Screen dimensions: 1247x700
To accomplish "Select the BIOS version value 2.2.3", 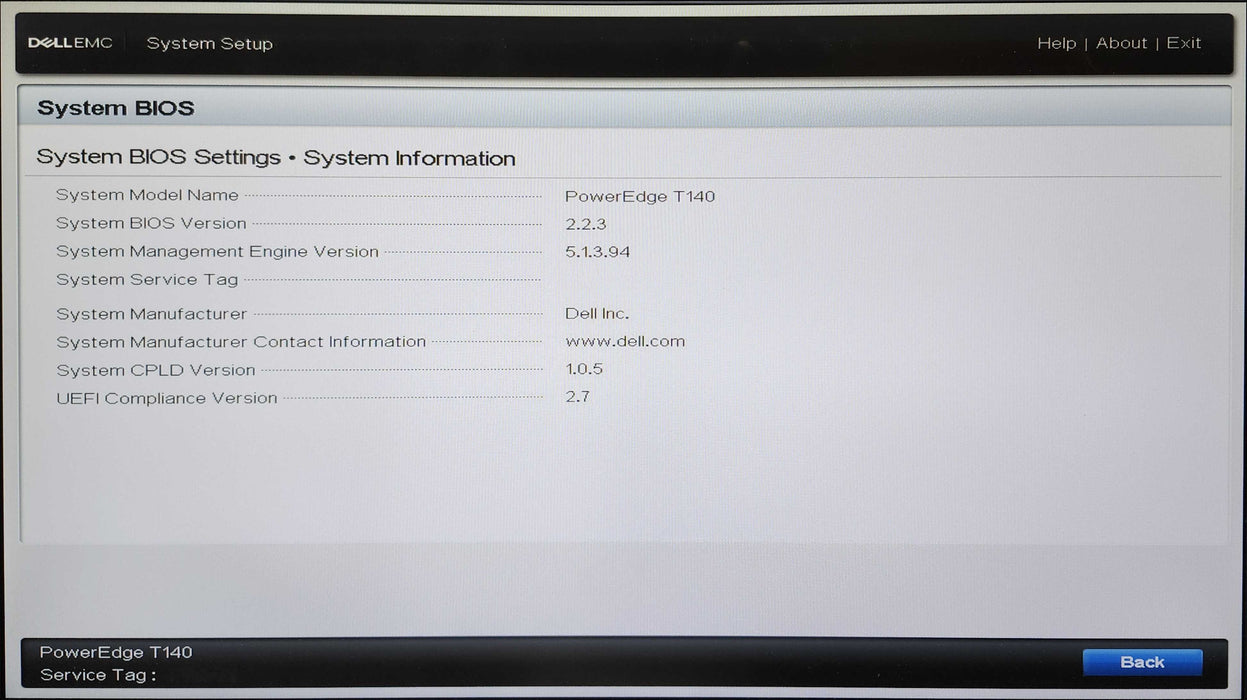I will (586, 224).
